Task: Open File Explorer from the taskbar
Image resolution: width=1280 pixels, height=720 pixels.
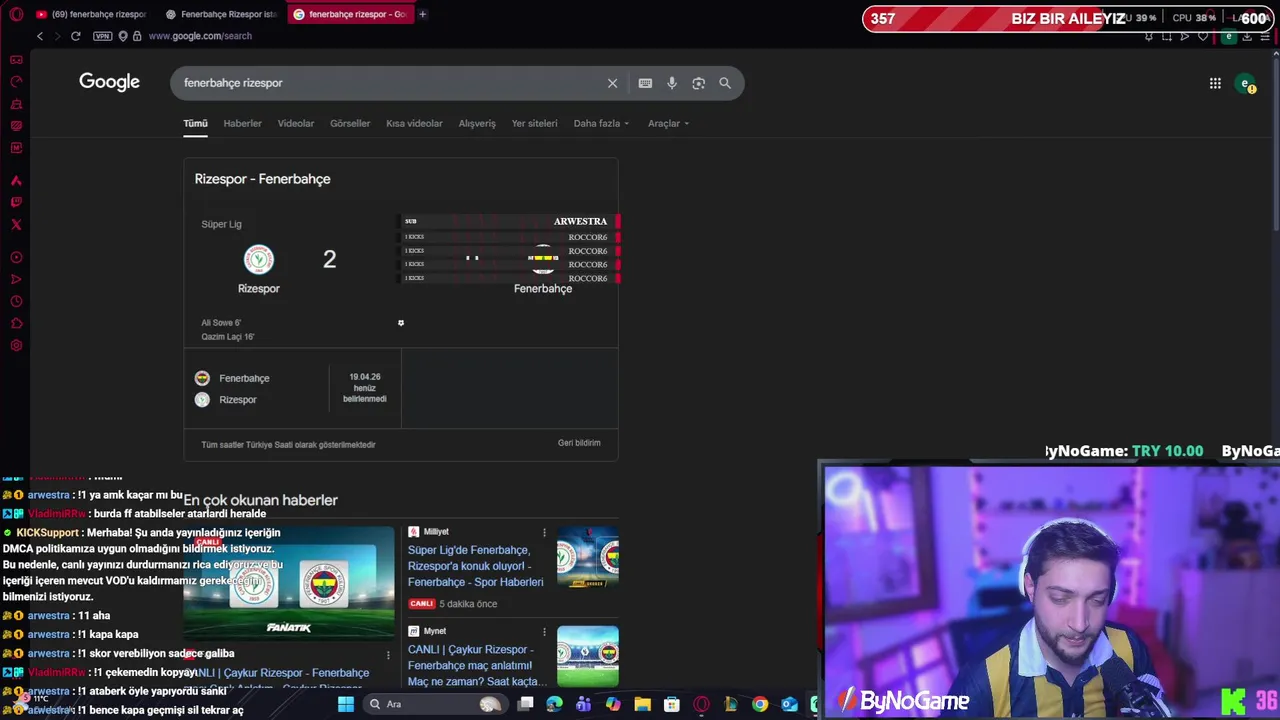Action: tap(642, 704)
